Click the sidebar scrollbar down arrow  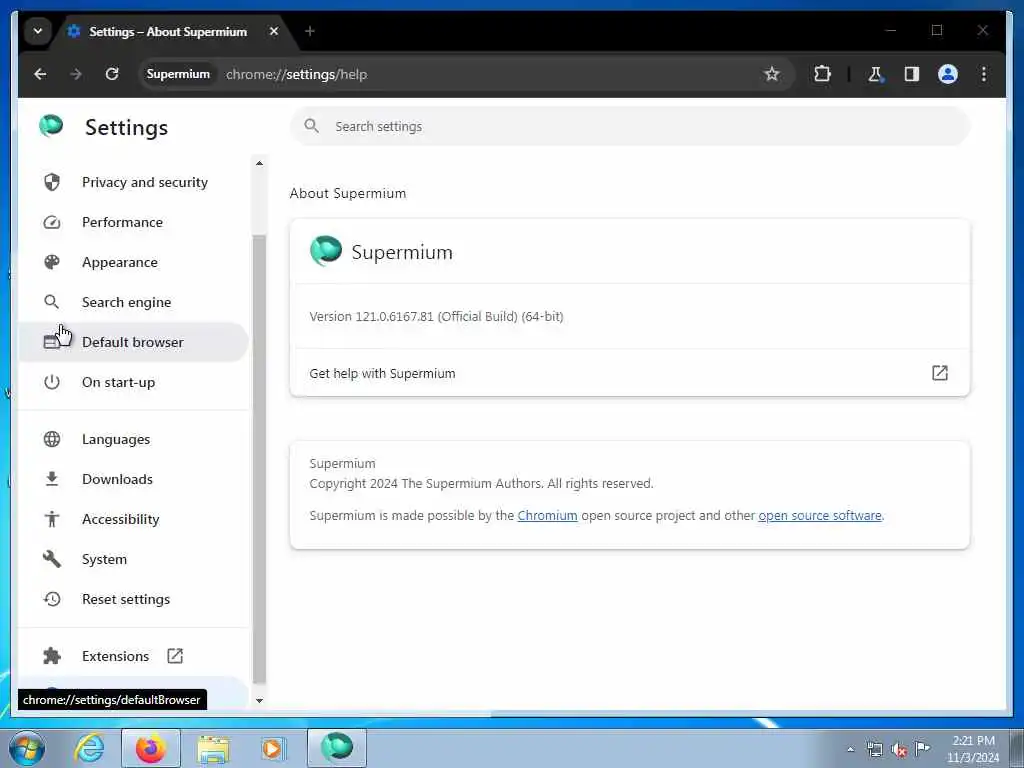[259, 701]
